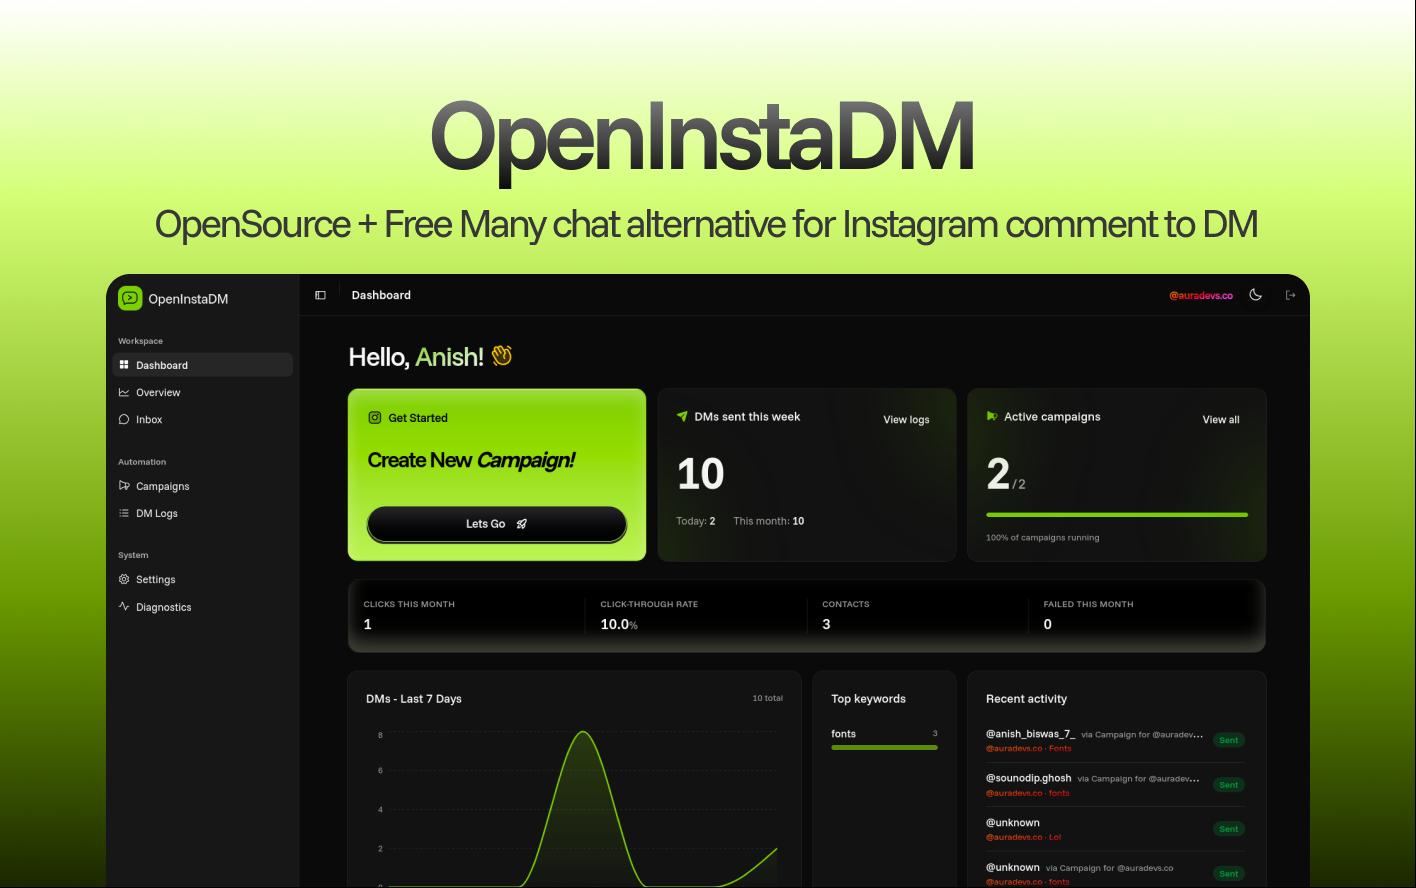
Task: Open @anish_biswas_7_ activity entry
Action: (1115, 740)
